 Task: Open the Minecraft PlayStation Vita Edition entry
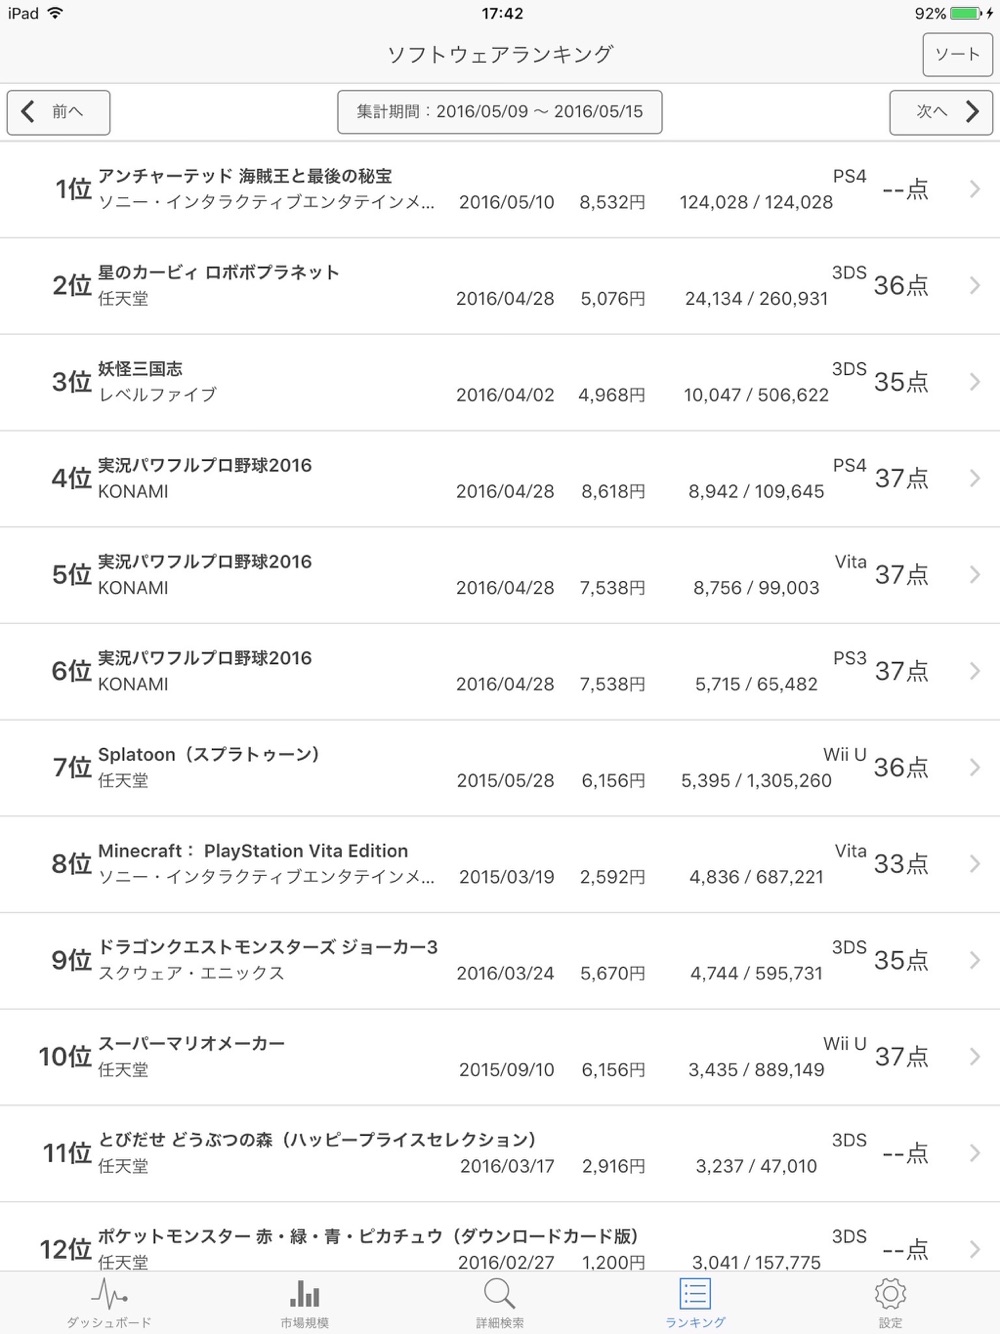(500, 864)
